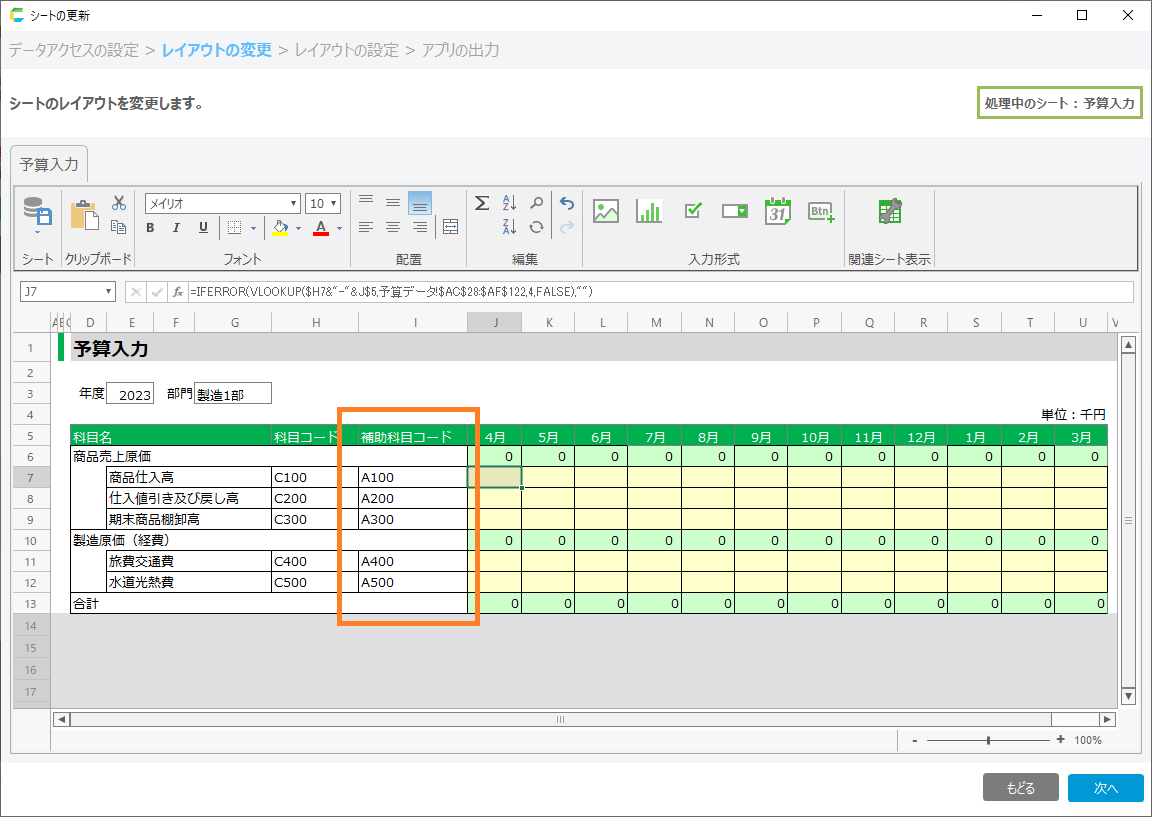The width and height of the screenshot is (1152, 817).
Task: Cut selection with scissors icon
Action: [118, 202]
